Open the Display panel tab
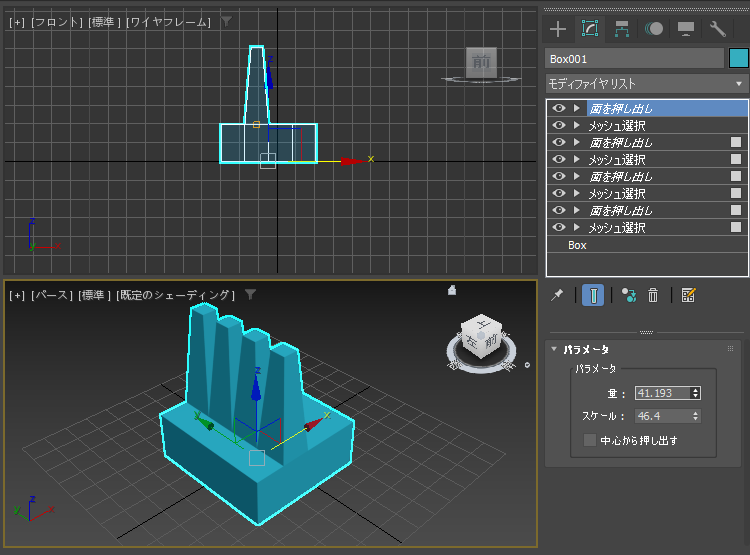Viewport: 750px width, 555px height. point(685,29)
